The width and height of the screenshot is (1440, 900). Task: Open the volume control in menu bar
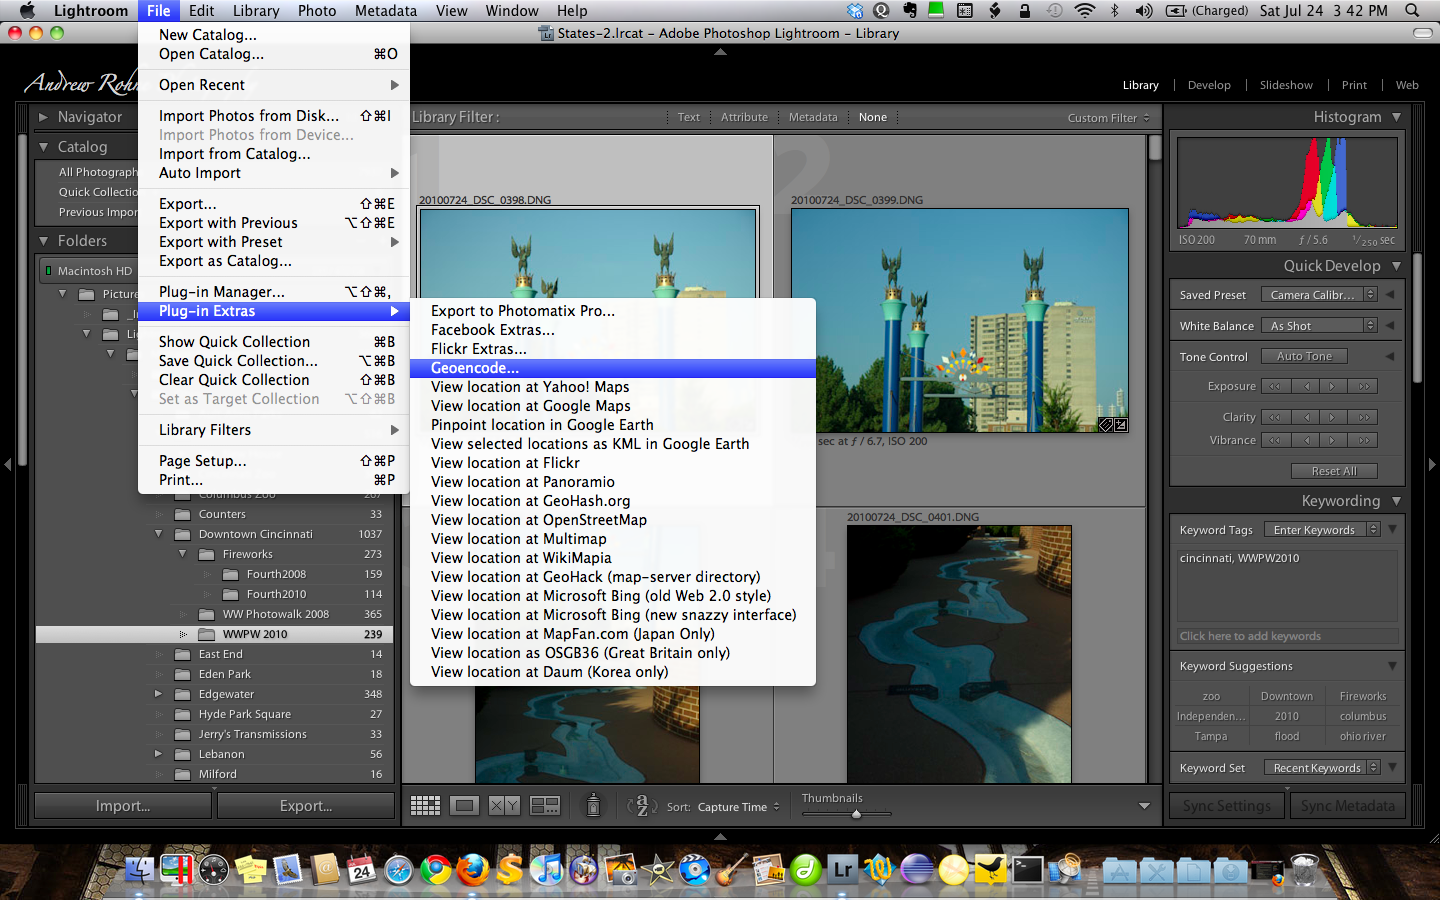1144,11
